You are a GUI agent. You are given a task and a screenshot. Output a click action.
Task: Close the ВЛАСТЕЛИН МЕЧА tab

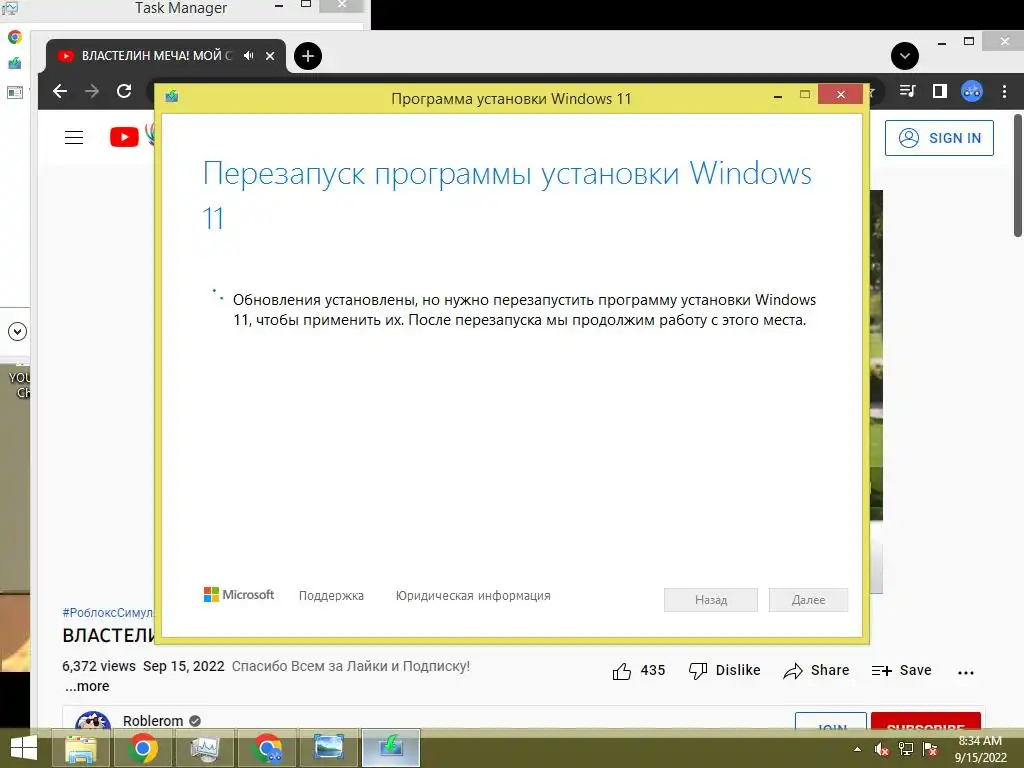pyautogui.click(x=270, y=56)
